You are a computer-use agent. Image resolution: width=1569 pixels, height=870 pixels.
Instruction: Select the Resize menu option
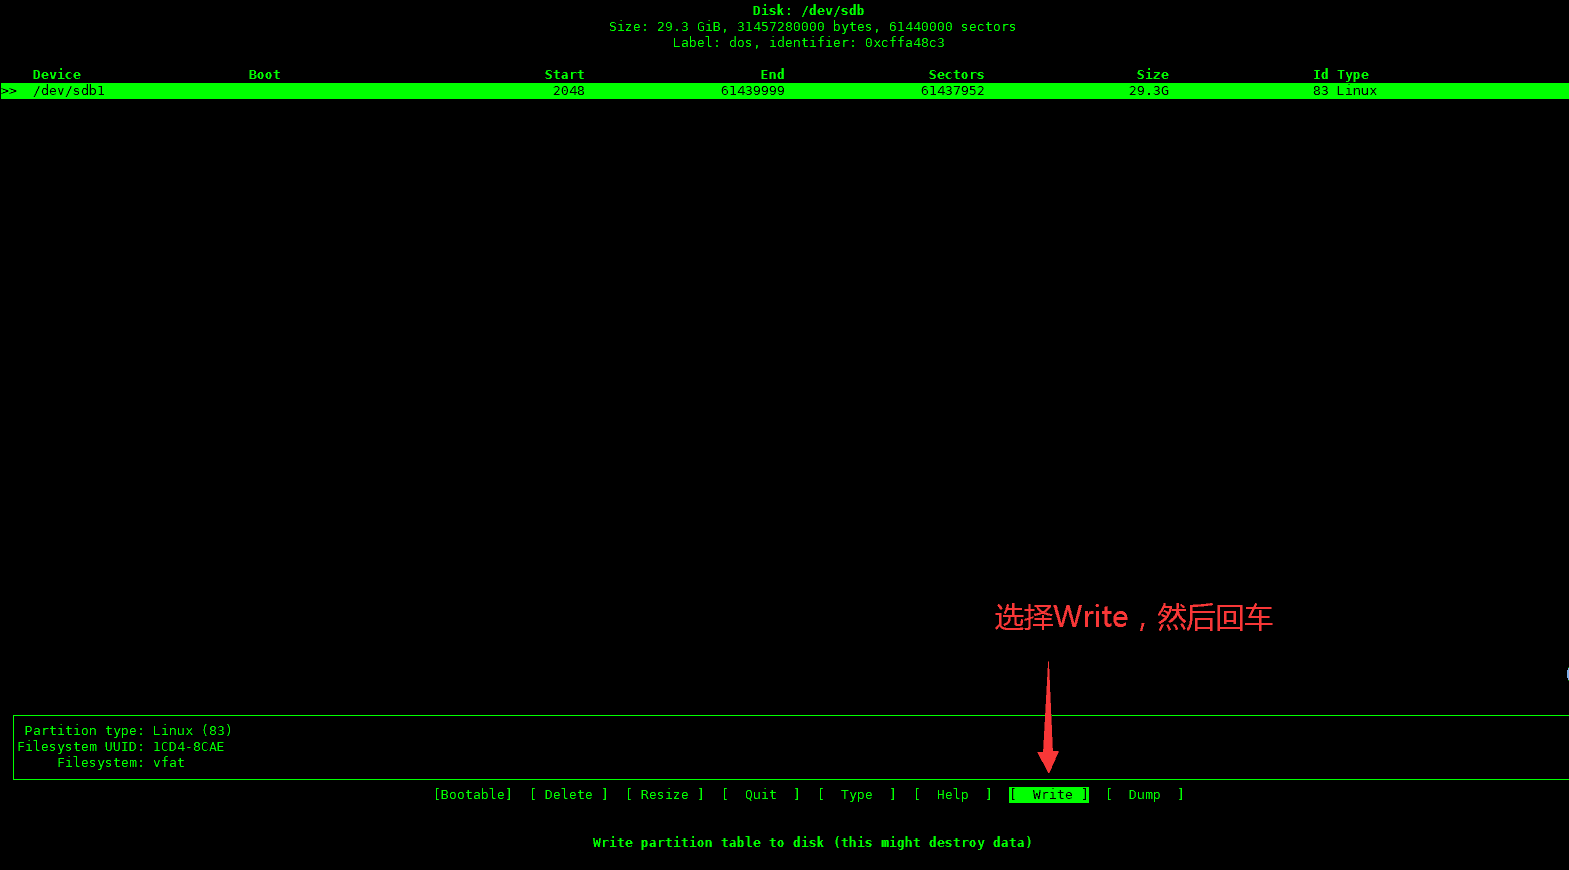click(665, 795)
